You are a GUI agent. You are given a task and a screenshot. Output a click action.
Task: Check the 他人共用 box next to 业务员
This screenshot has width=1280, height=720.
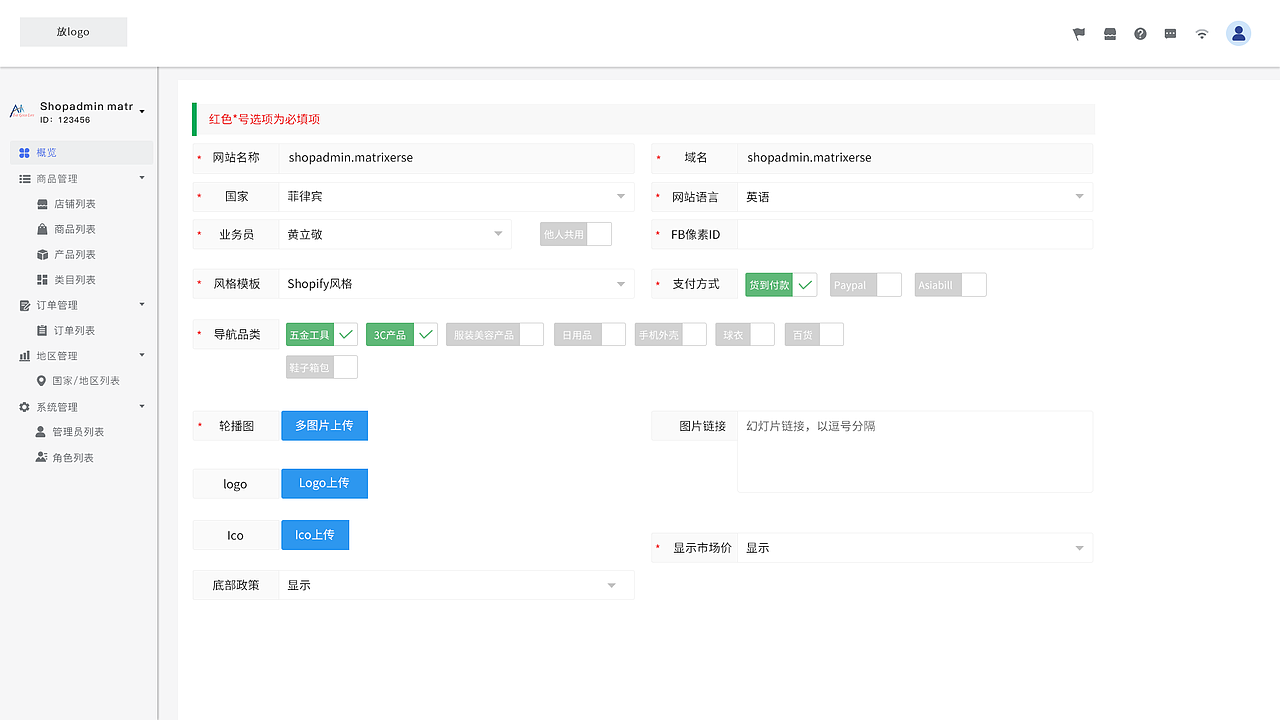point(599,233)
